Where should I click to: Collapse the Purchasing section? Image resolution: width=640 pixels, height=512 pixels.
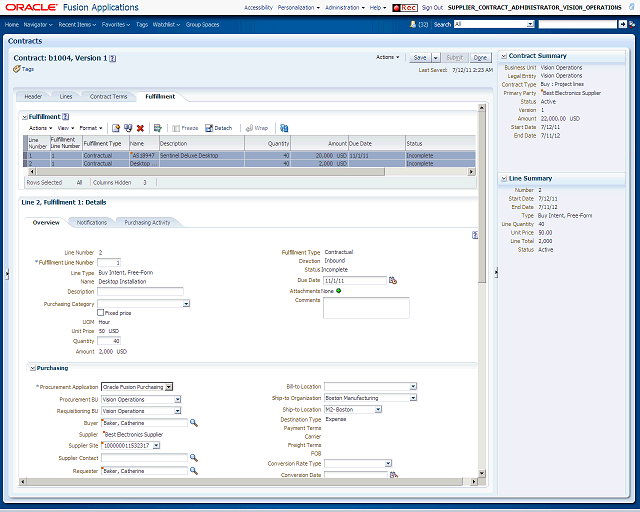click(x=33, y=368)
